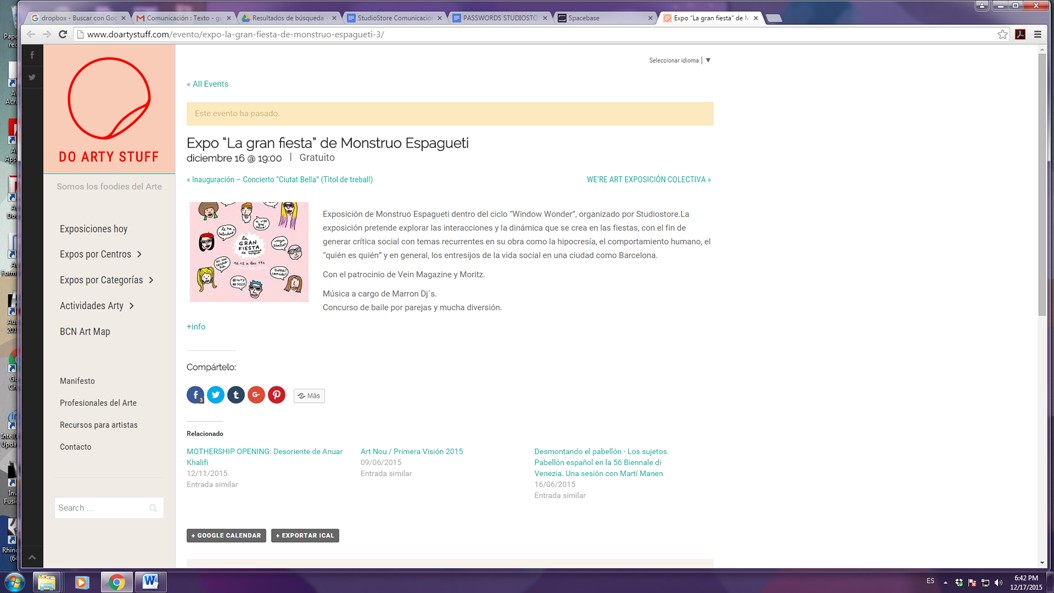Click the La Gran Fiesta poster thumbnail

pos(249,251)
